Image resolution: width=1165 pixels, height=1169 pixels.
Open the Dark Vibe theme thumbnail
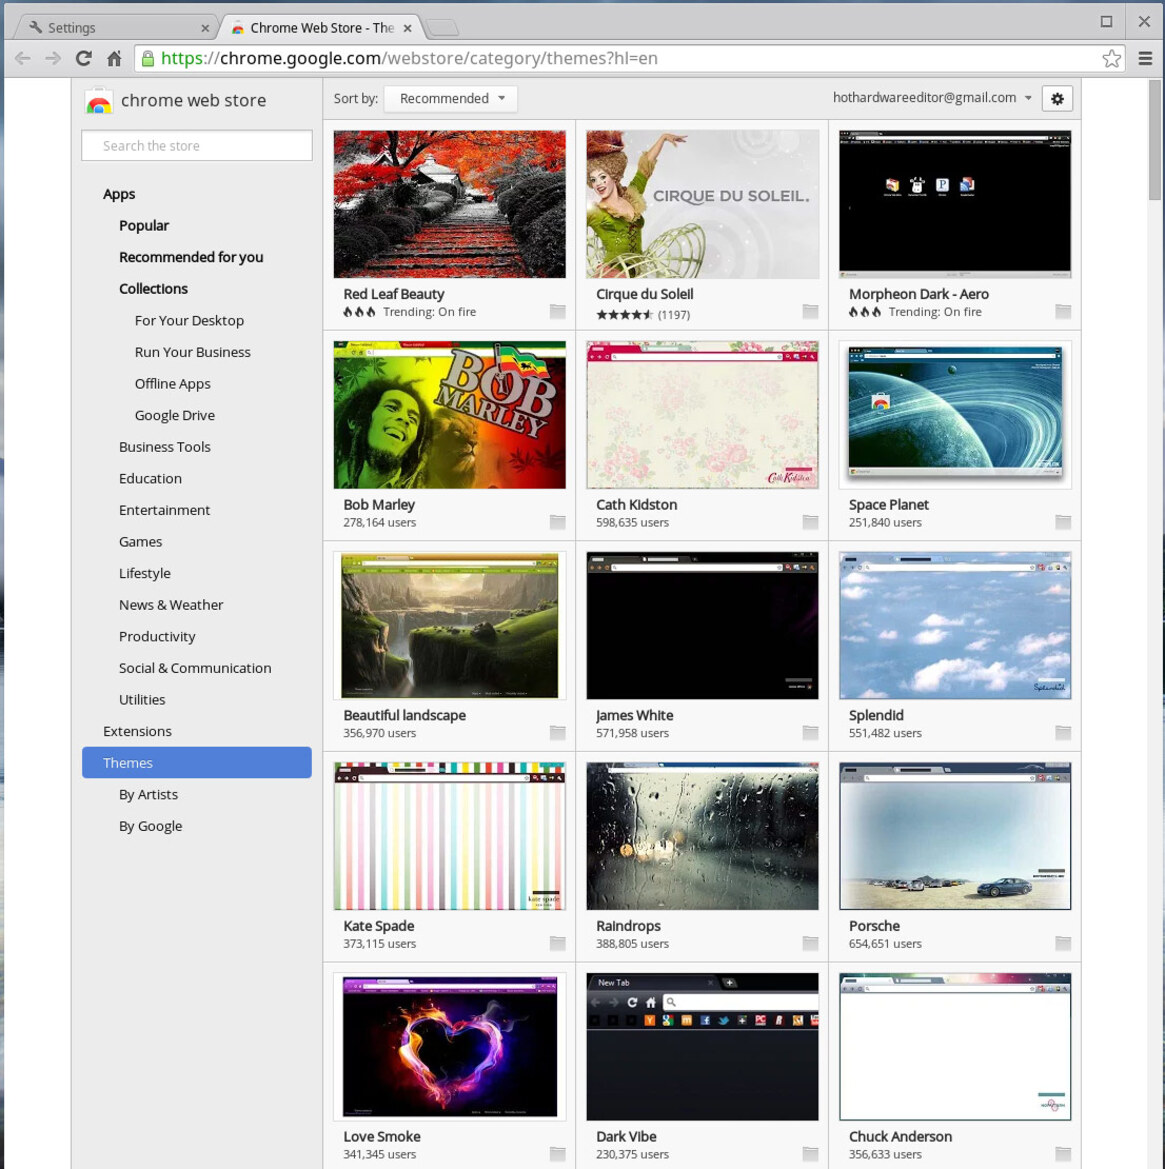[702, 1047]
